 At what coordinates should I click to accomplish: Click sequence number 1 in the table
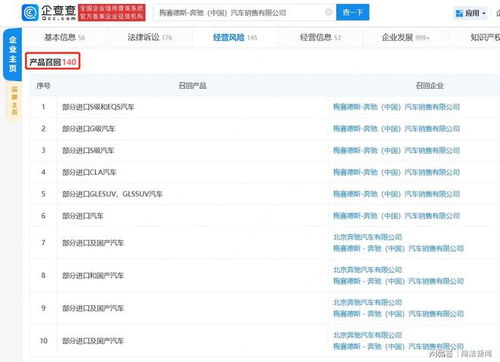coord(43,107)
